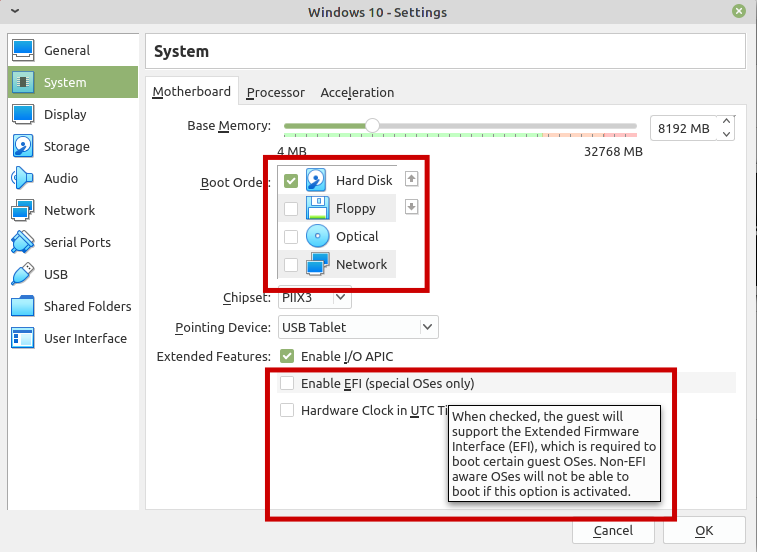Move boot device up with arrow button
This screenshot has height=552, width=757.
[411, 179]
